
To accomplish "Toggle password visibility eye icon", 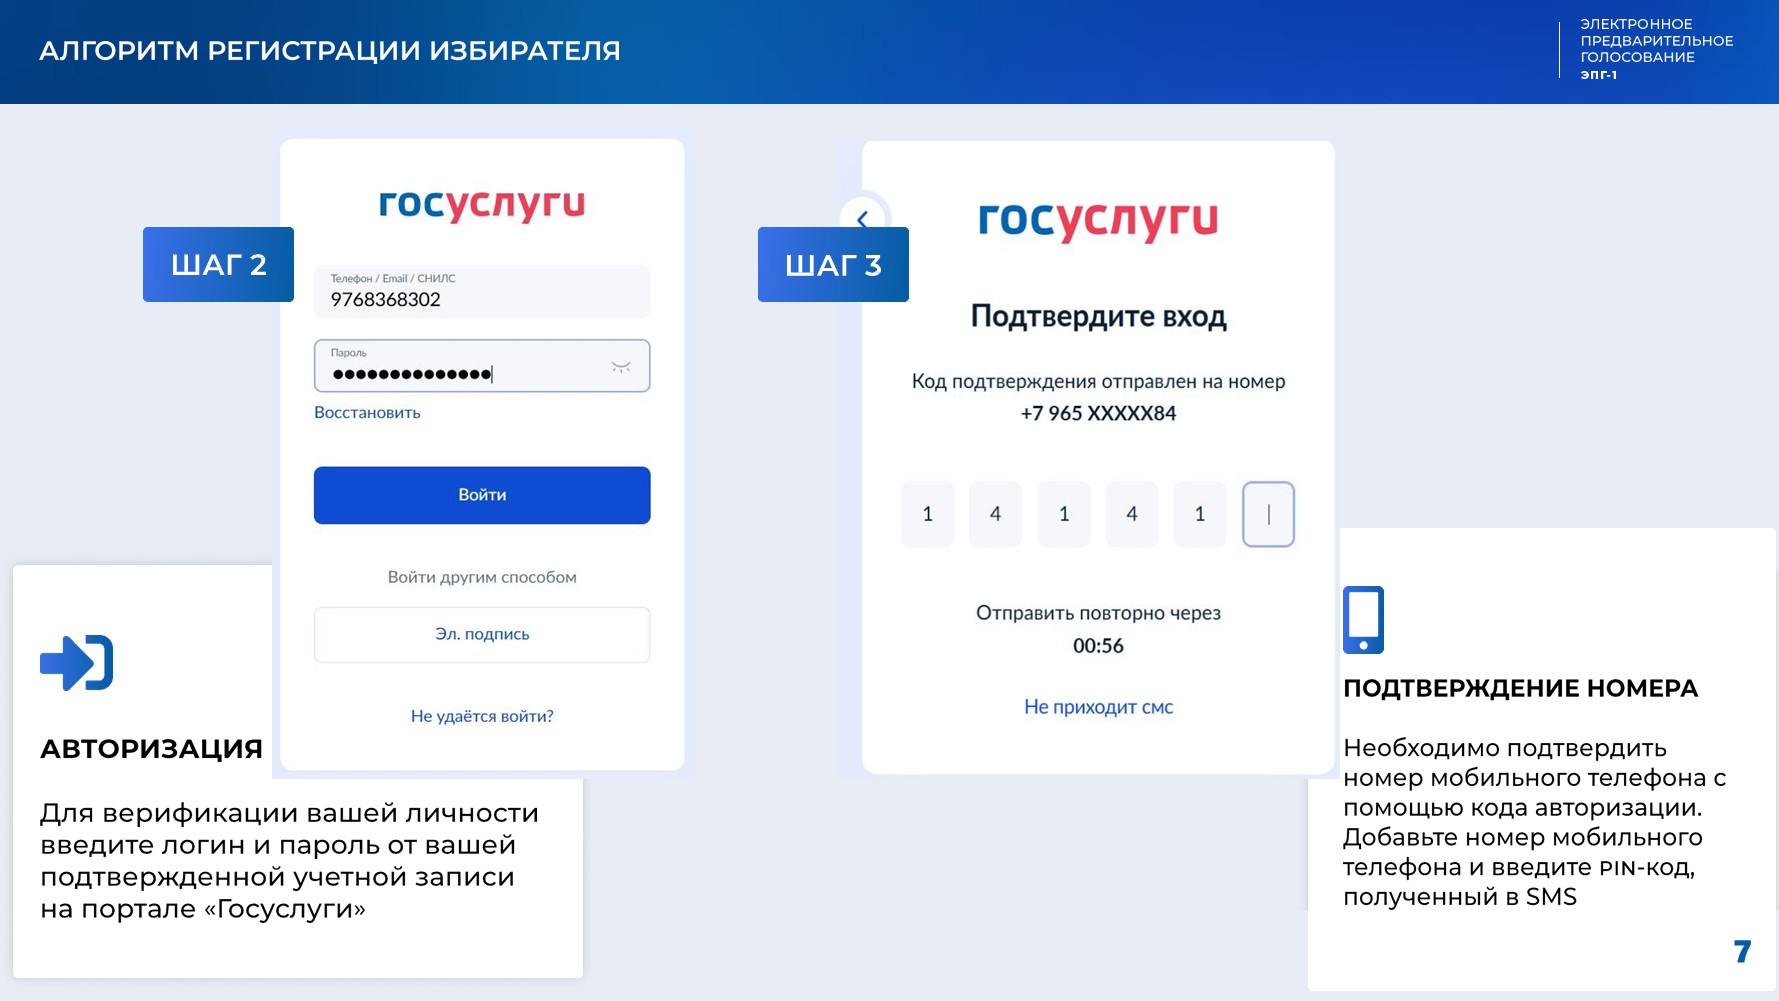I will 620,367.
